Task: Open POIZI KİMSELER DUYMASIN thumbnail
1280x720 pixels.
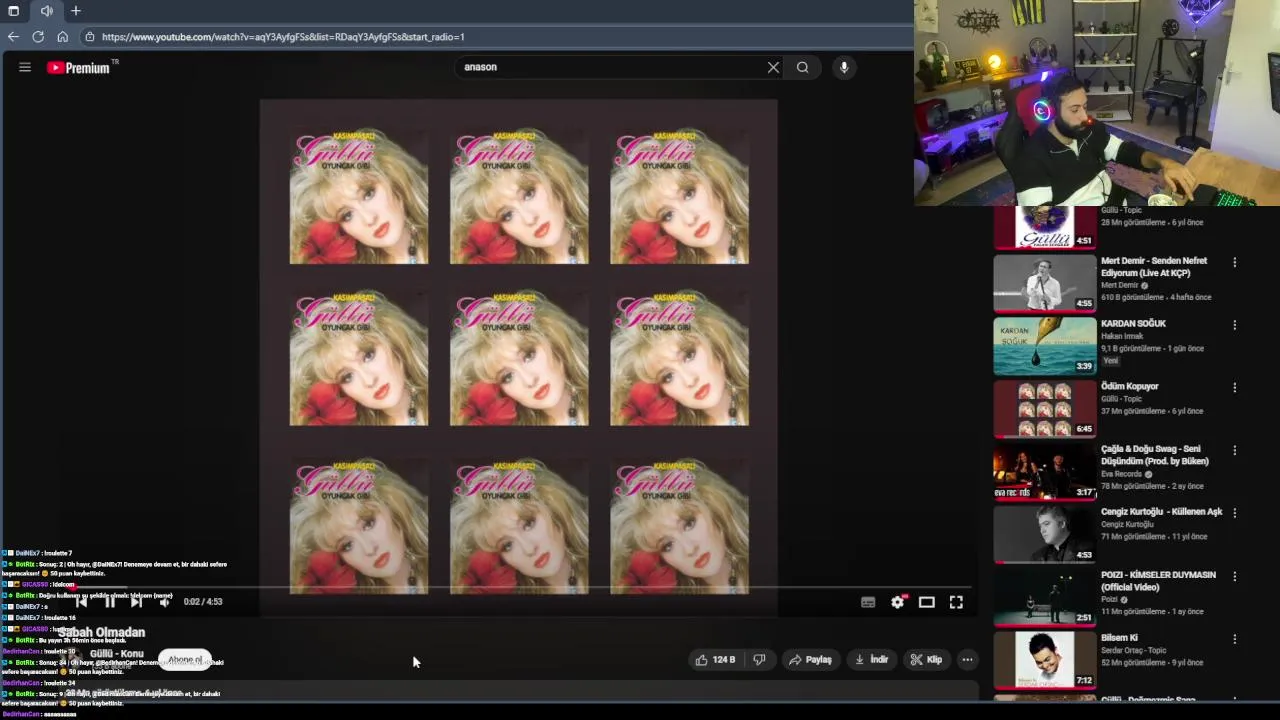Action: [1044, 598]
